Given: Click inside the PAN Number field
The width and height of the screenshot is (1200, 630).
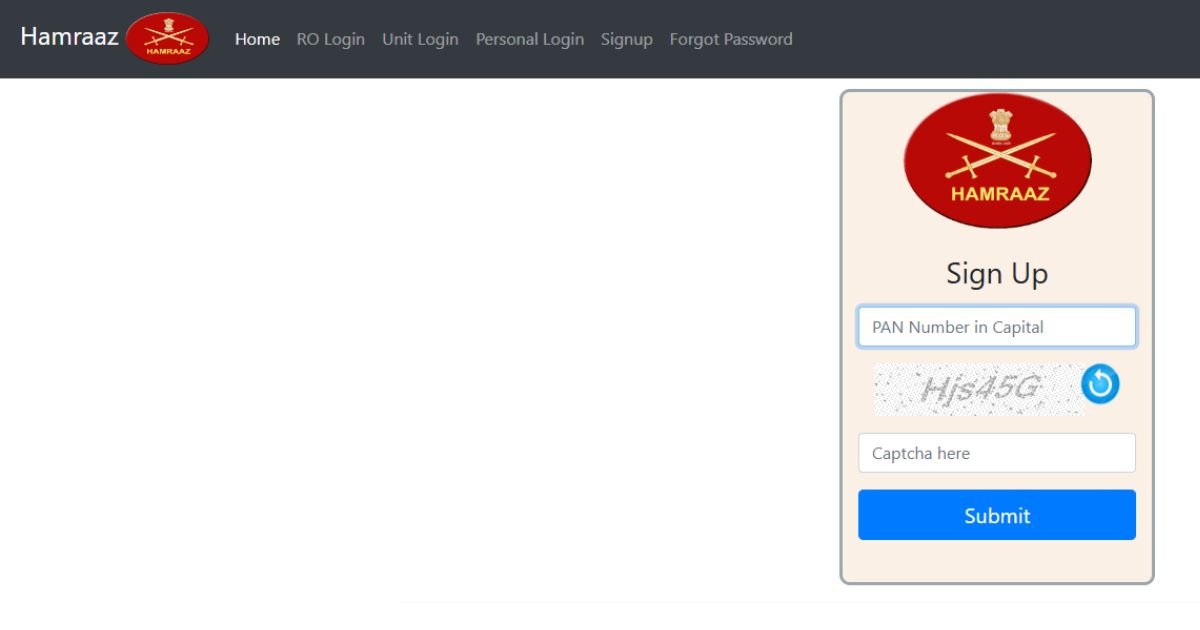Looking at the screenshot, I should pos(997,327).
